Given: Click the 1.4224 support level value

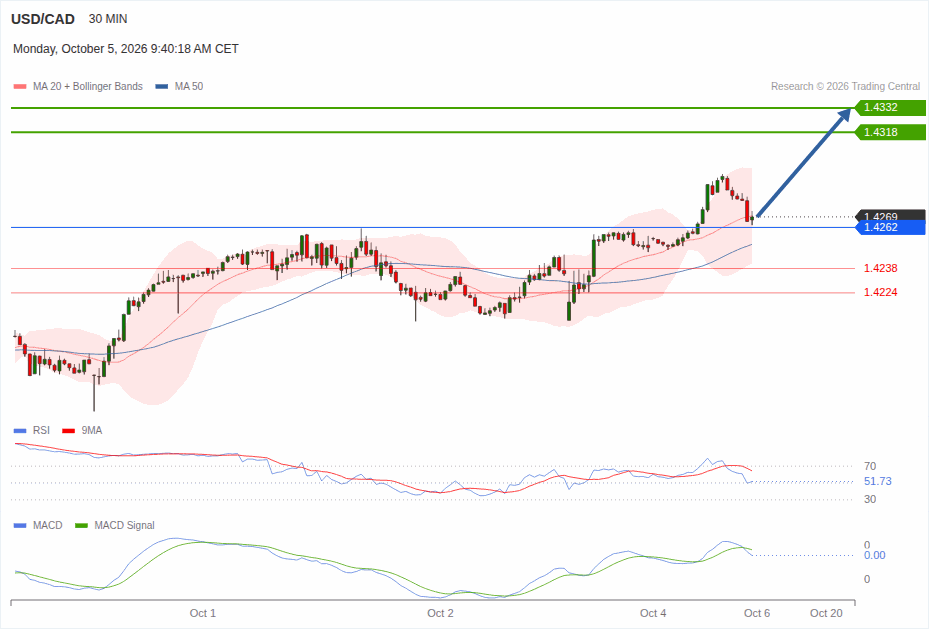Looking at the screenshot, I should click(880, 292).
